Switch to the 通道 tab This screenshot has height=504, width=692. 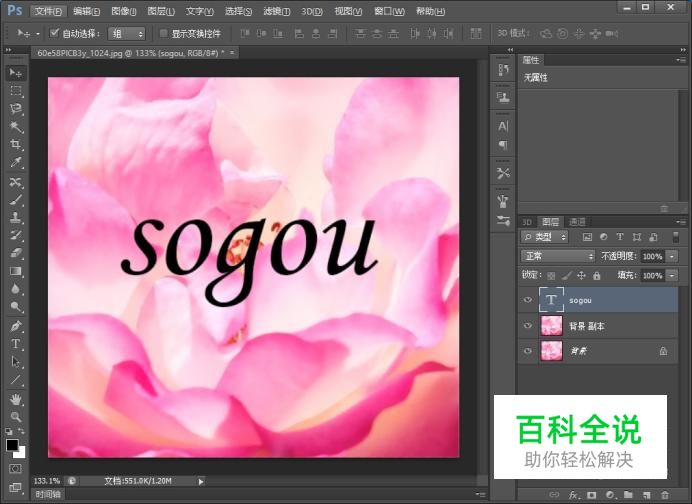[x=577, y=222]
